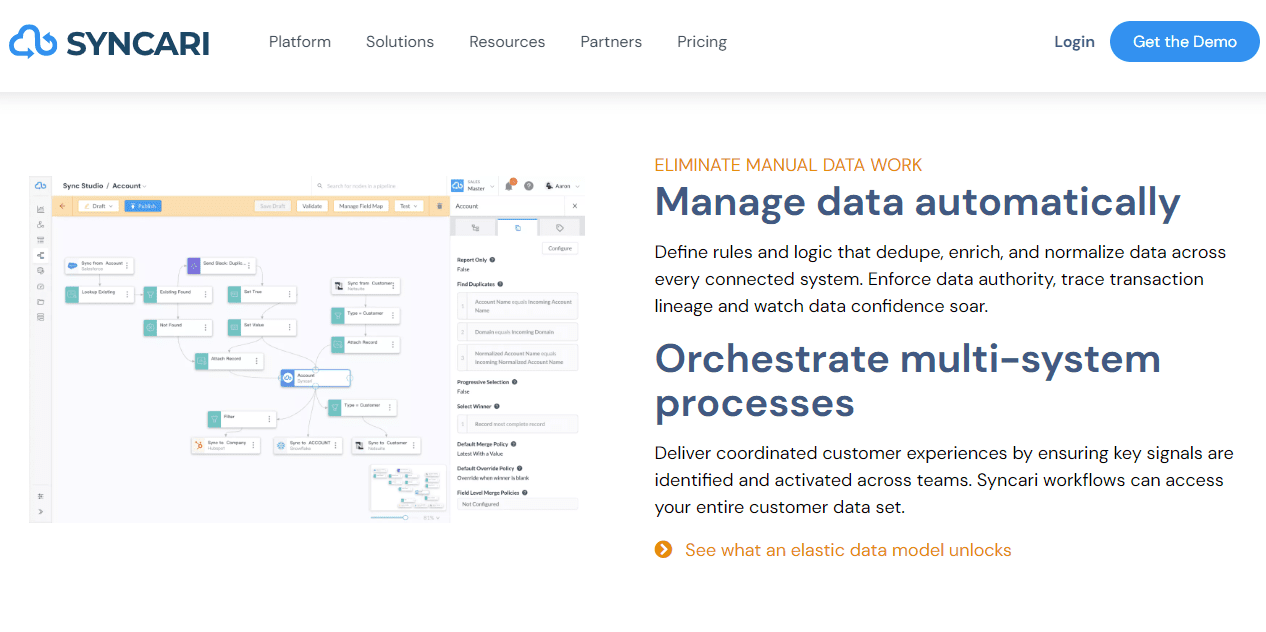Select the Salesforce Sync from Account node
Screen dimensions: 1266x632
click(x=99, y=266)
